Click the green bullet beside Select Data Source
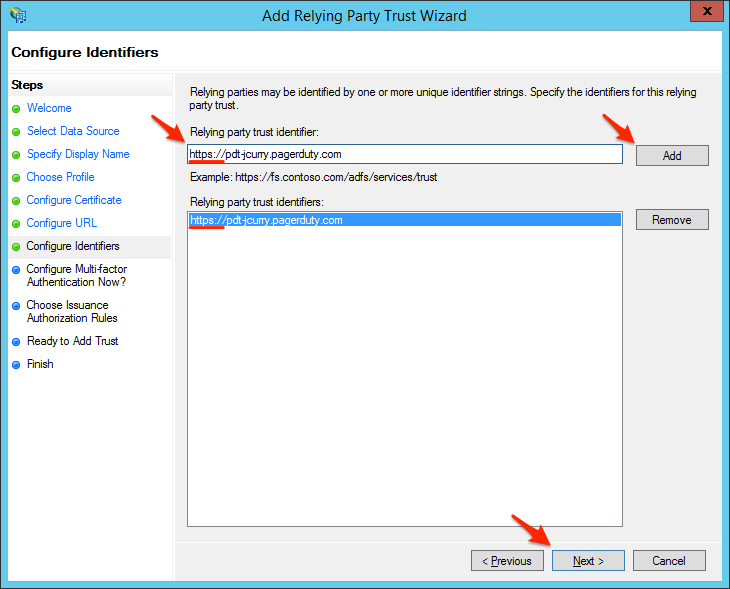The image size is (730, 589). [16, 131]
